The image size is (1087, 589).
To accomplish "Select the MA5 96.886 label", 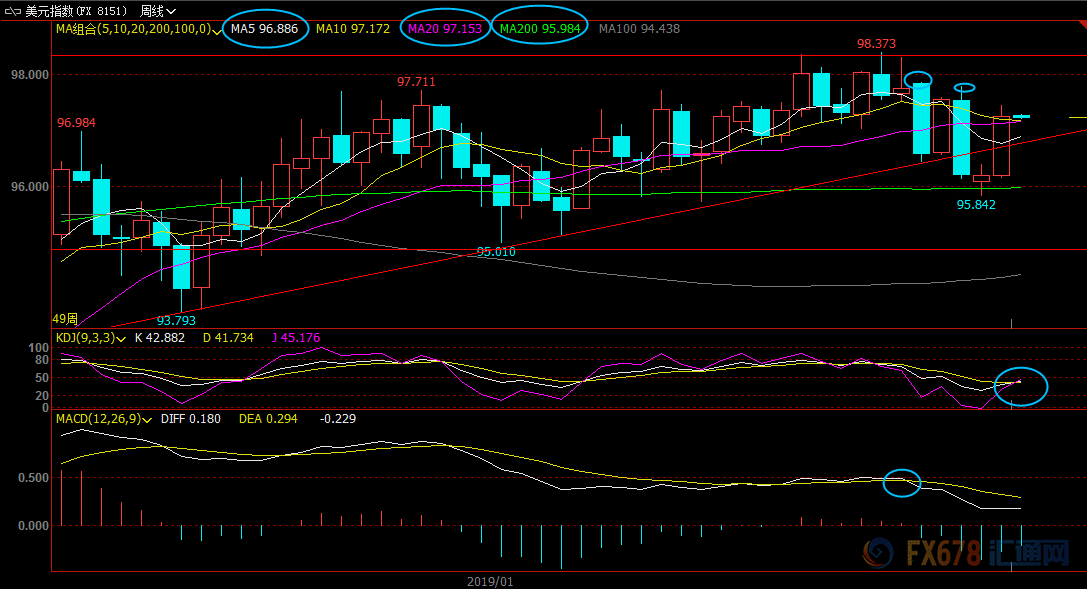I will point(264,28).
